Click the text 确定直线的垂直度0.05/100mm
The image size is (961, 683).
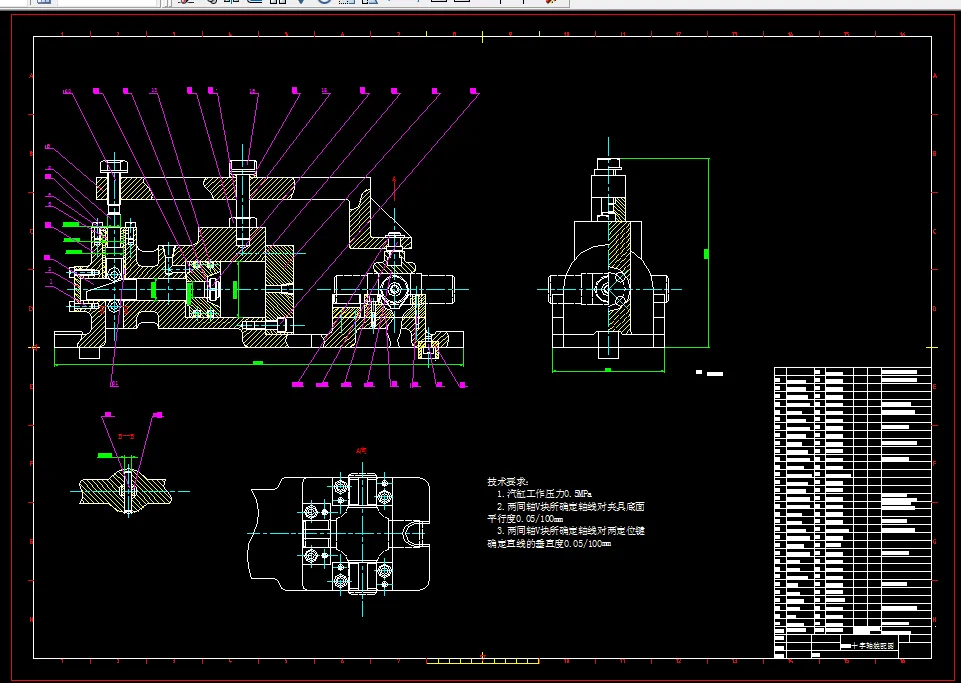549,544
